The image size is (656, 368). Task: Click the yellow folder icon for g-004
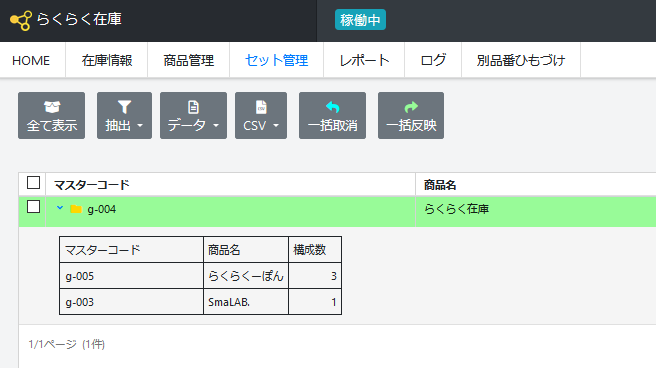click(76, 209)
